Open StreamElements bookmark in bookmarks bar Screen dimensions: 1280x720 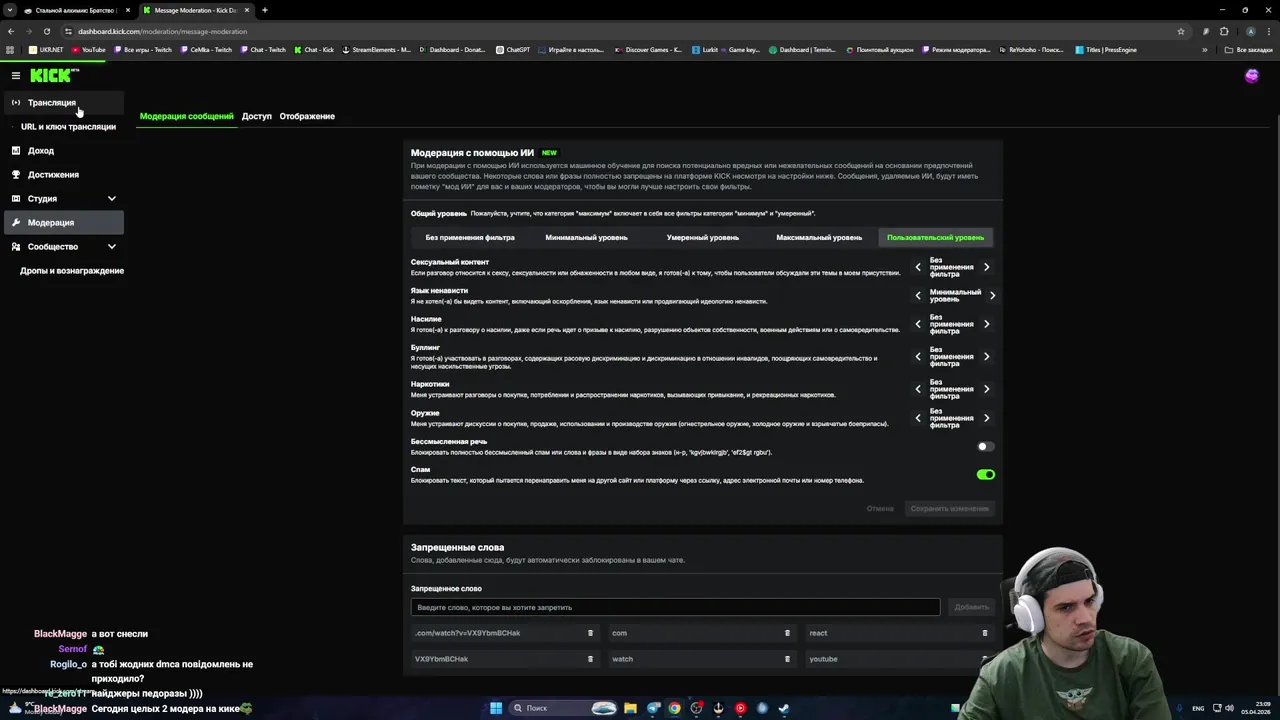(x=376, y=50)
